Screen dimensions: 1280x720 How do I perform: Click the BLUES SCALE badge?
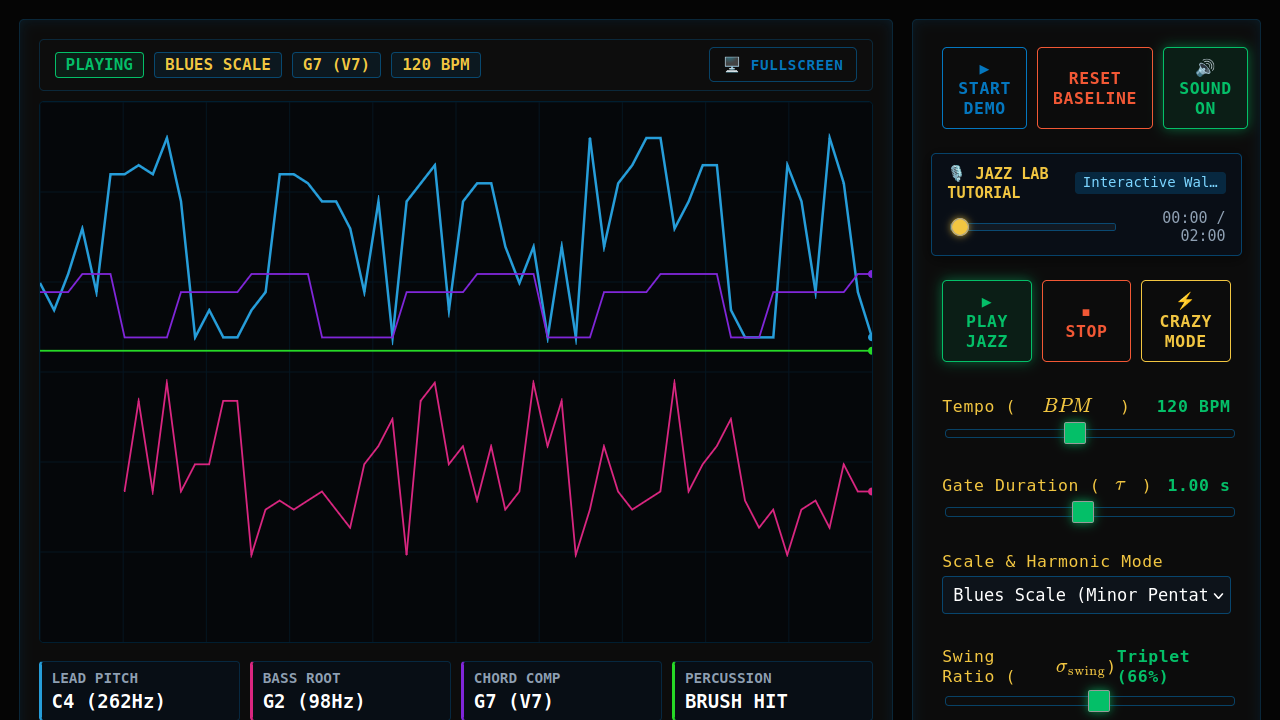pos(218,65)
